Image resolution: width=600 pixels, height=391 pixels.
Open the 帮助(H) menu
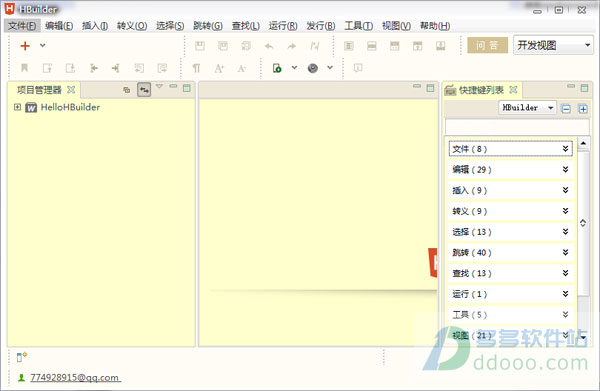(435, 26)
